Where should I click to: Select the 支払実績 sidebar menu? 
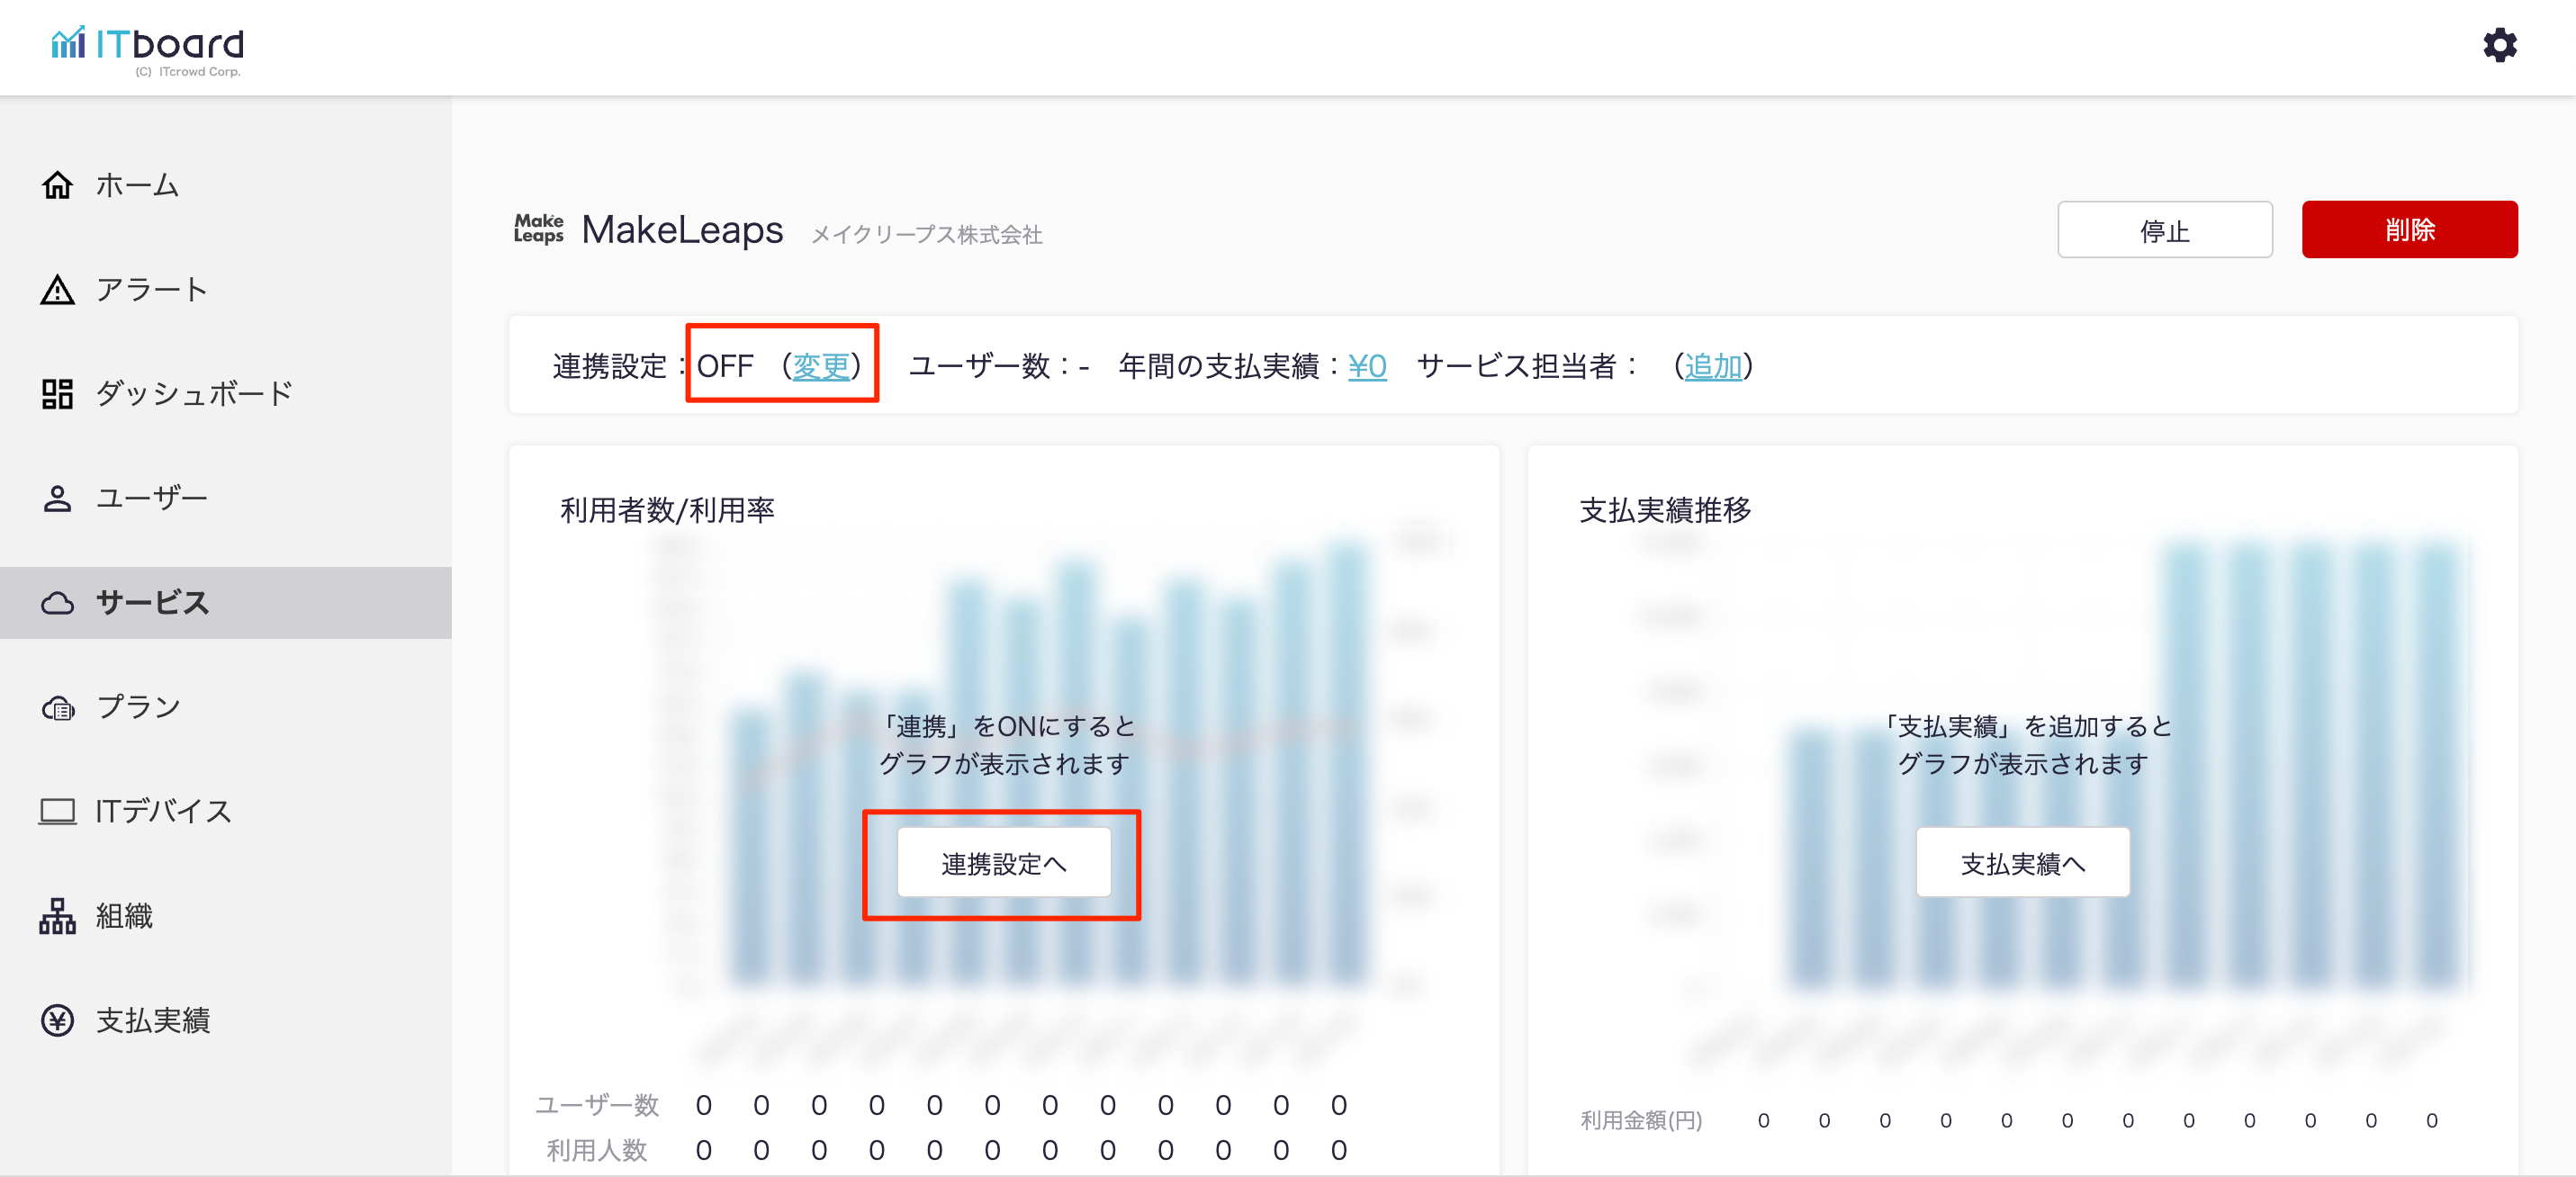(x=153, y=1020)
